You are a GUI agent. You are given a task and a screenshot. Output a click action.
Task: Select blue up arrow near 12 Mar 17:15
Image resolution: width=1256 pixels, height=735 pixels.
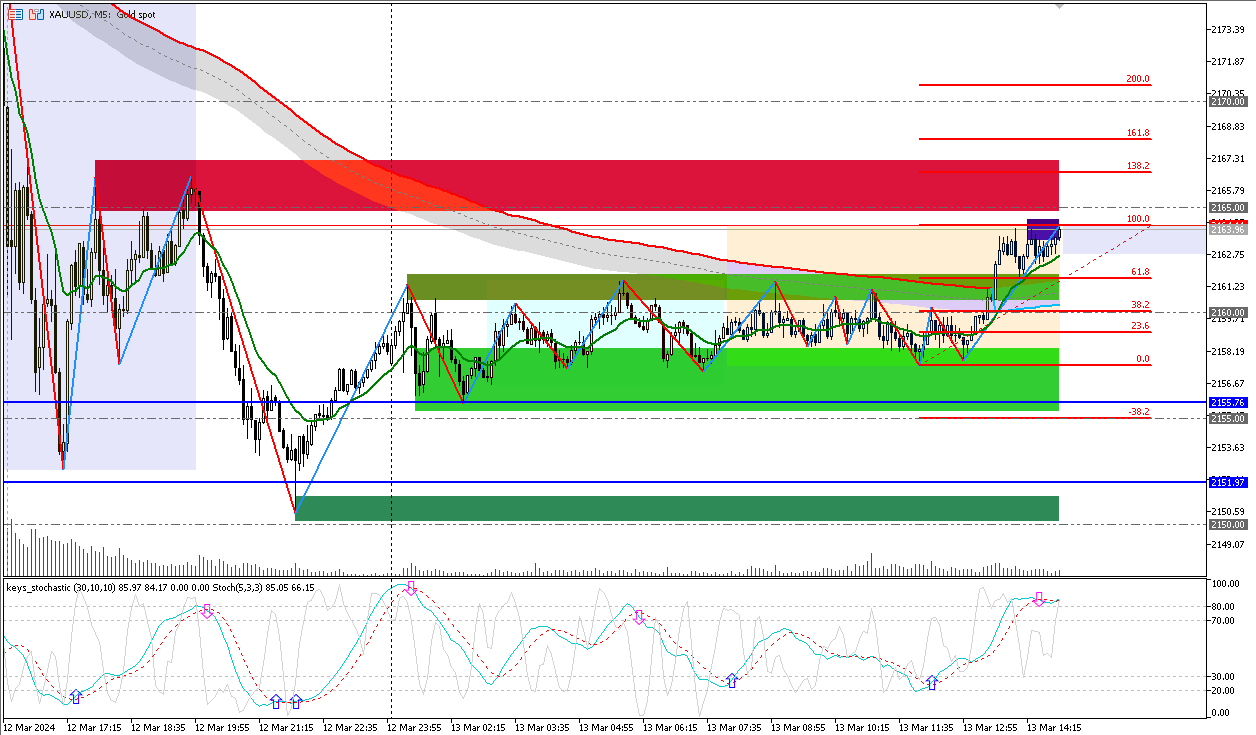(75, 696)
